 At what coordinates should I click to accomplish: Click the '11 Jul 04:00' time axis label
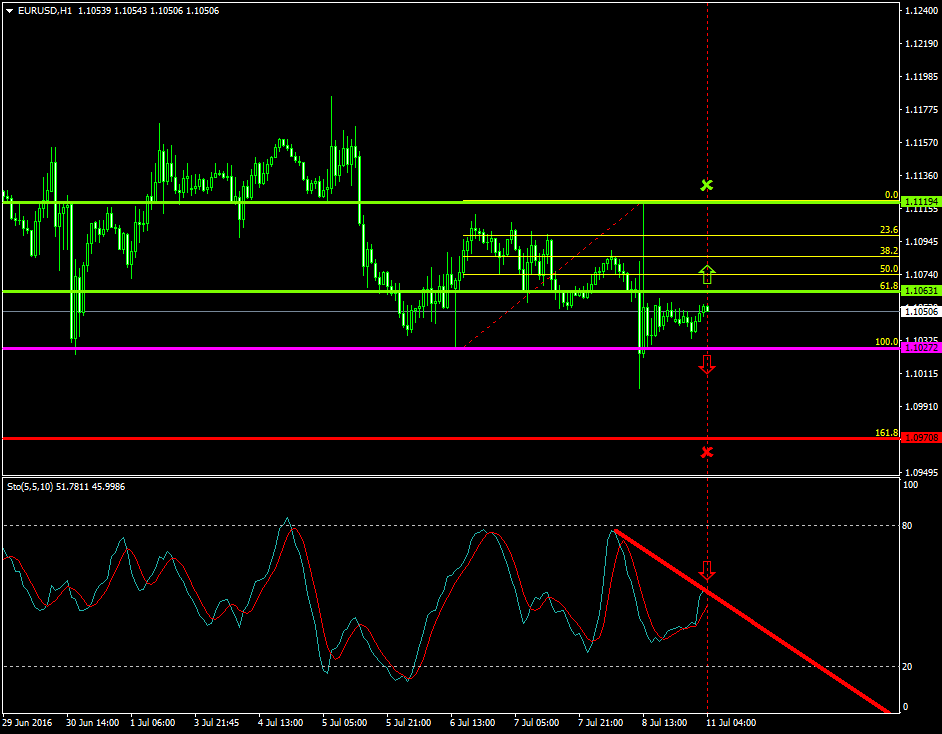coord(732,721)
